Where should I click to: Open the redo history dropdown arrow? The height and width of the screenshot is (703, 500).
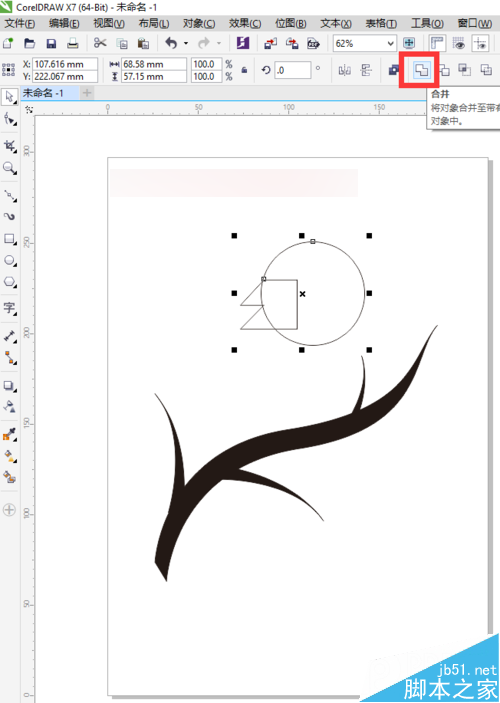[x=219, y=43]
